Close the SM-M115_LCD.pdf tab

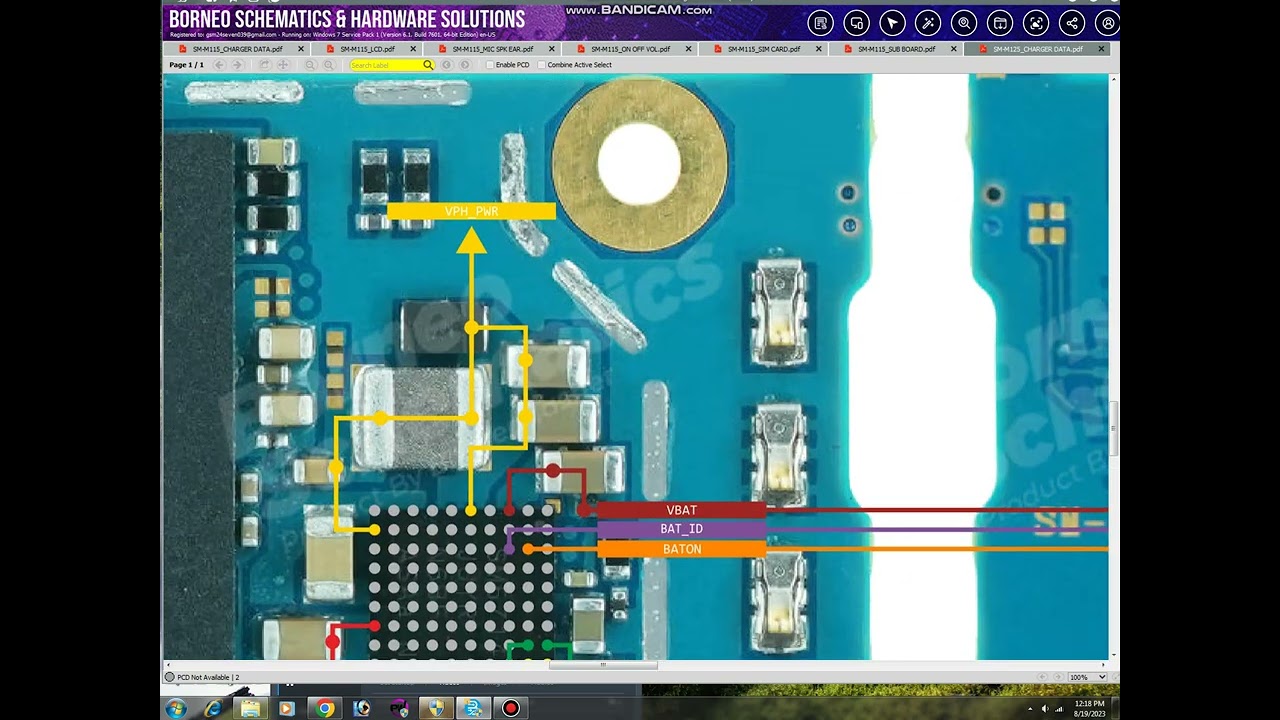coord(413,49)
